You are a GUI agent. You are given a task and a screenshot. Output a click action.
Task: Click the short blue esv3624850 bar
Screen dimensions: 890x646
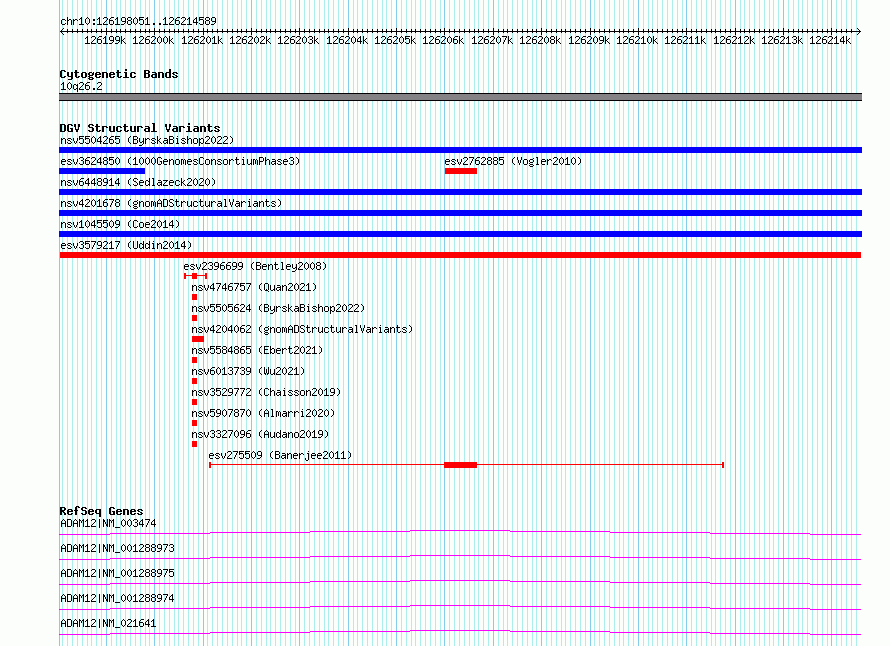coord(102,171)
